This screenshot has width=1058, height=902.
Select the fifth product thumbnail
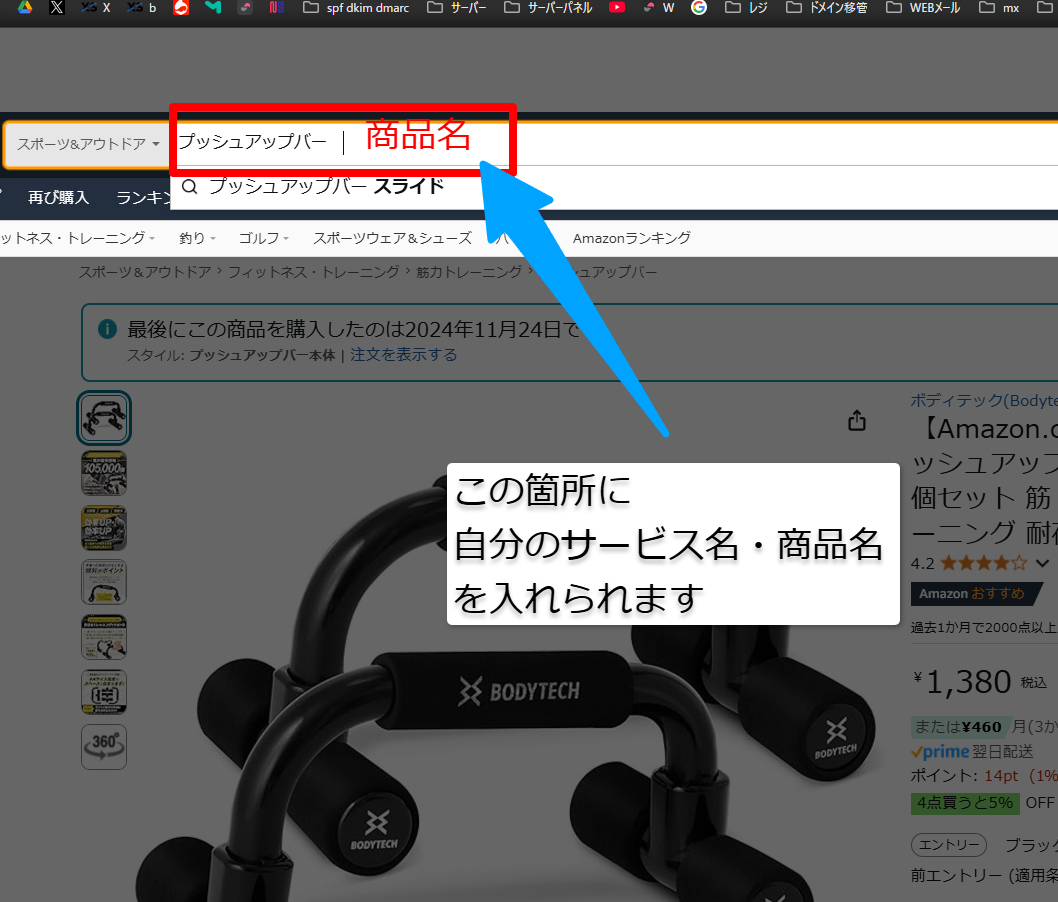pyautogui.click(x=104, y=637)
